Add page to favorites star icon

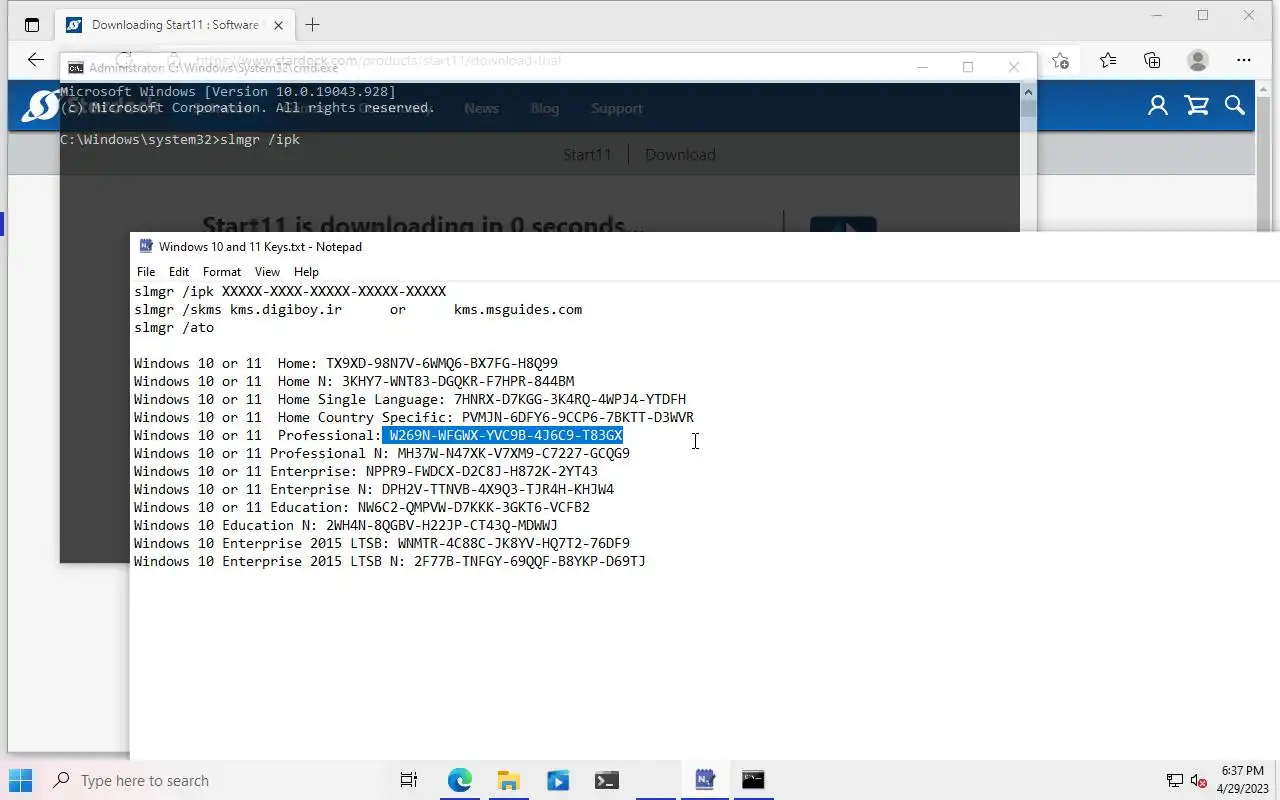point(1061,60)
